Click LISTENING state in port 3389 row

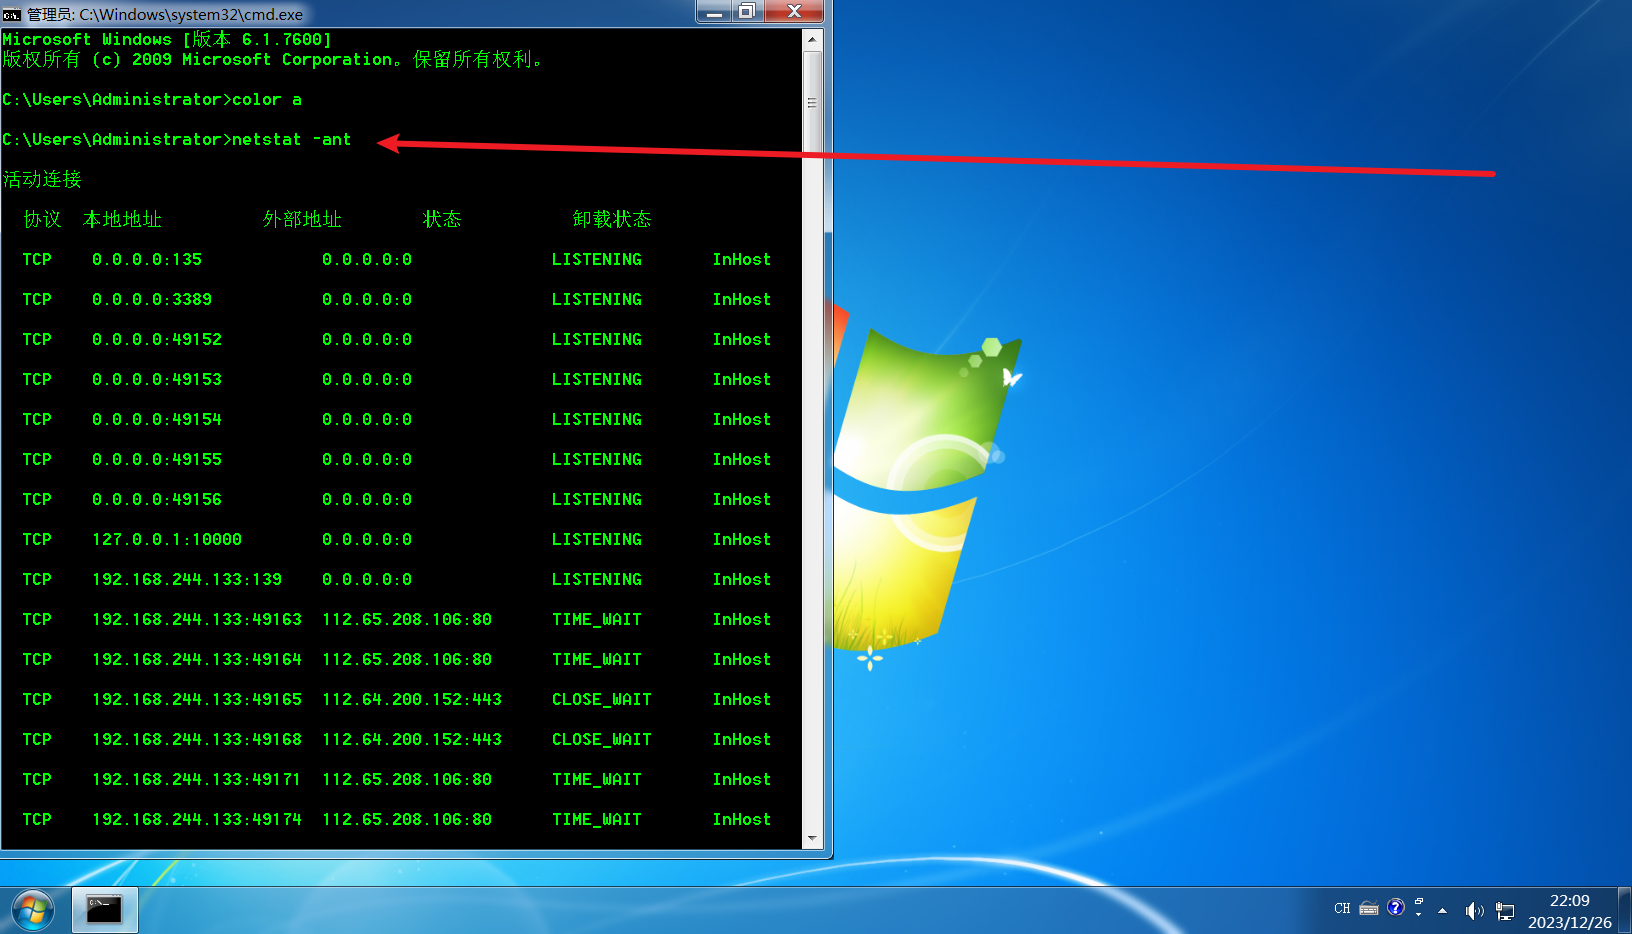(x=597, y=299)
